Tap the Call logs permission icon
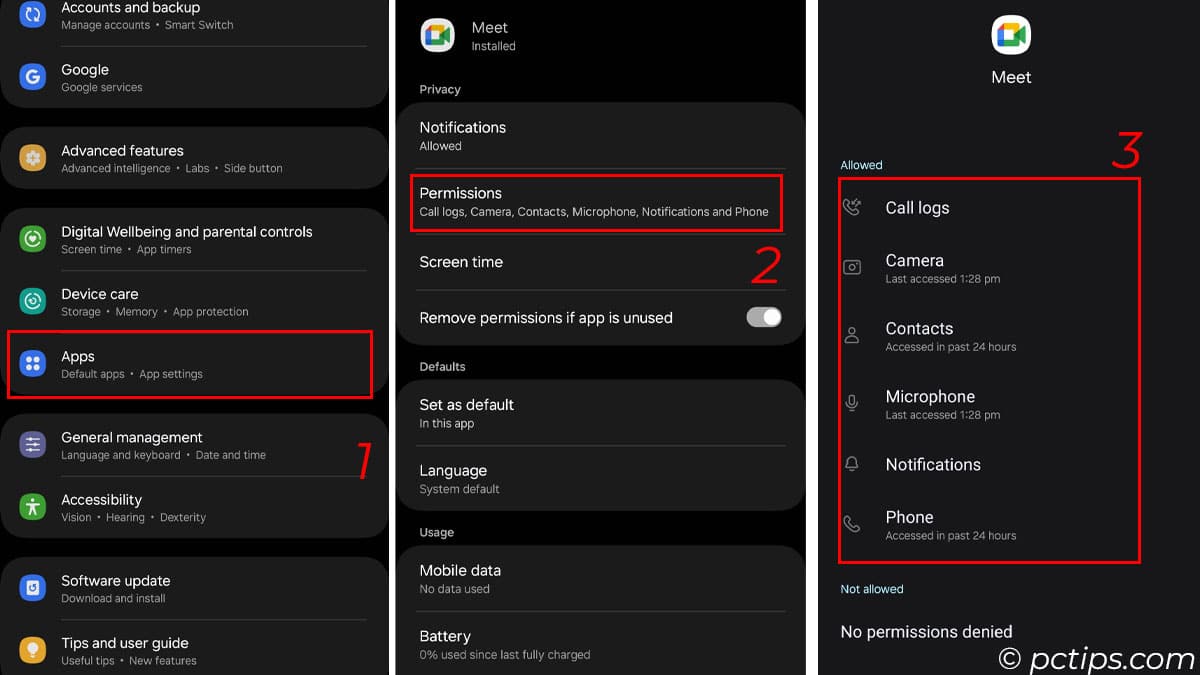This screenshot has height=675, width=1200. click(852, 208)
